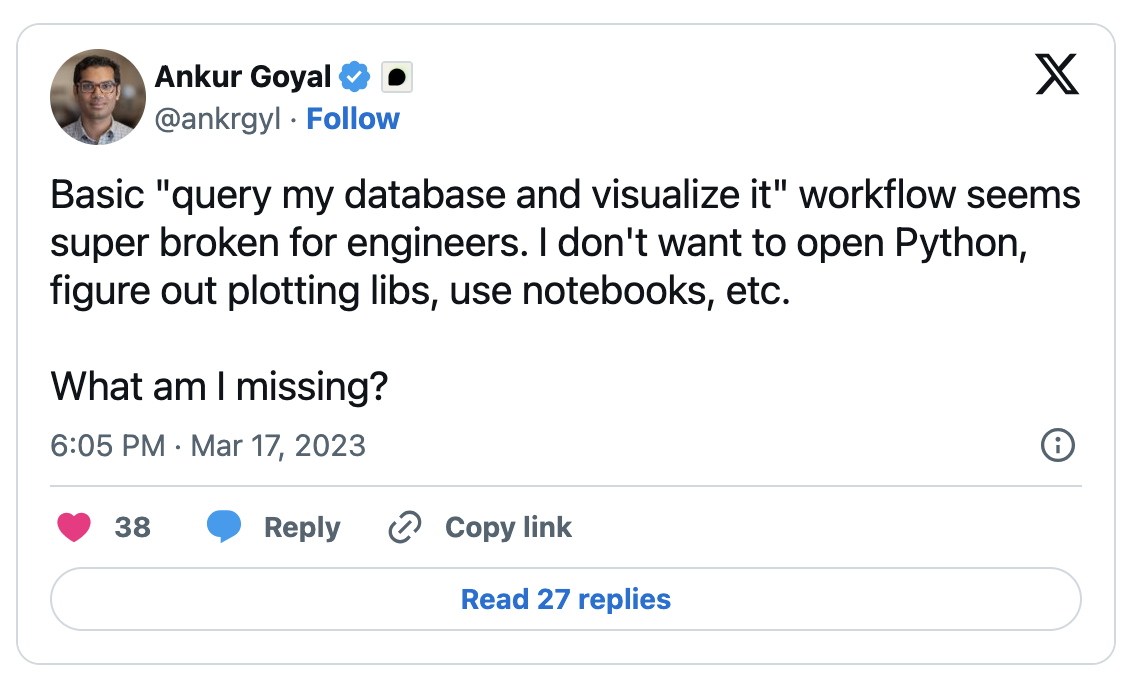Viewport: 1138px width, 684px height.
Task: Click the blue verified checkmark badge
Action: [x=355, y=76]
